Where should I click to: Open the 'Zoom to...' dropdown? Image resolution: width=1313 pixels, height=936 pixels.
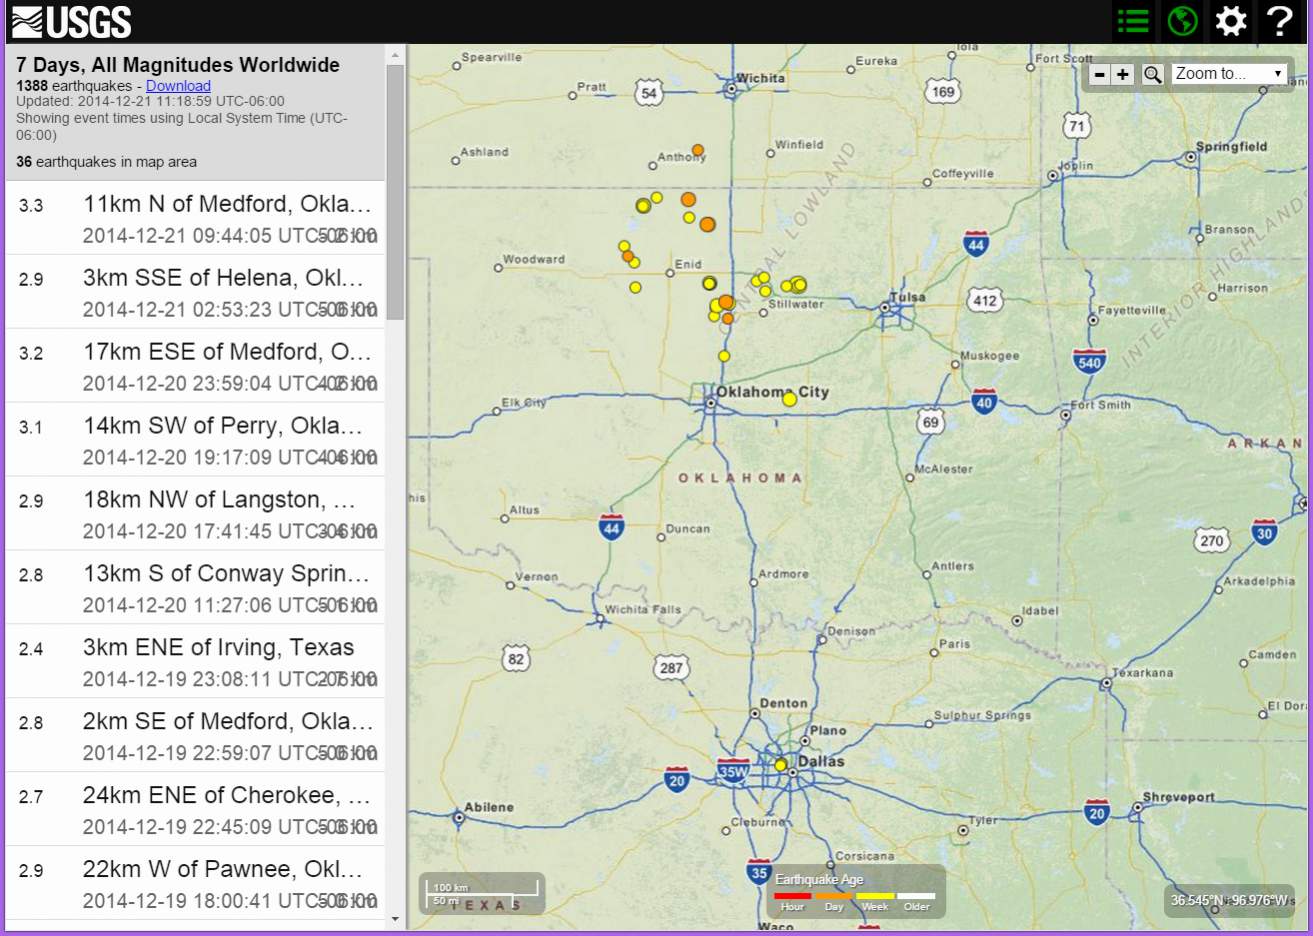1229,74
